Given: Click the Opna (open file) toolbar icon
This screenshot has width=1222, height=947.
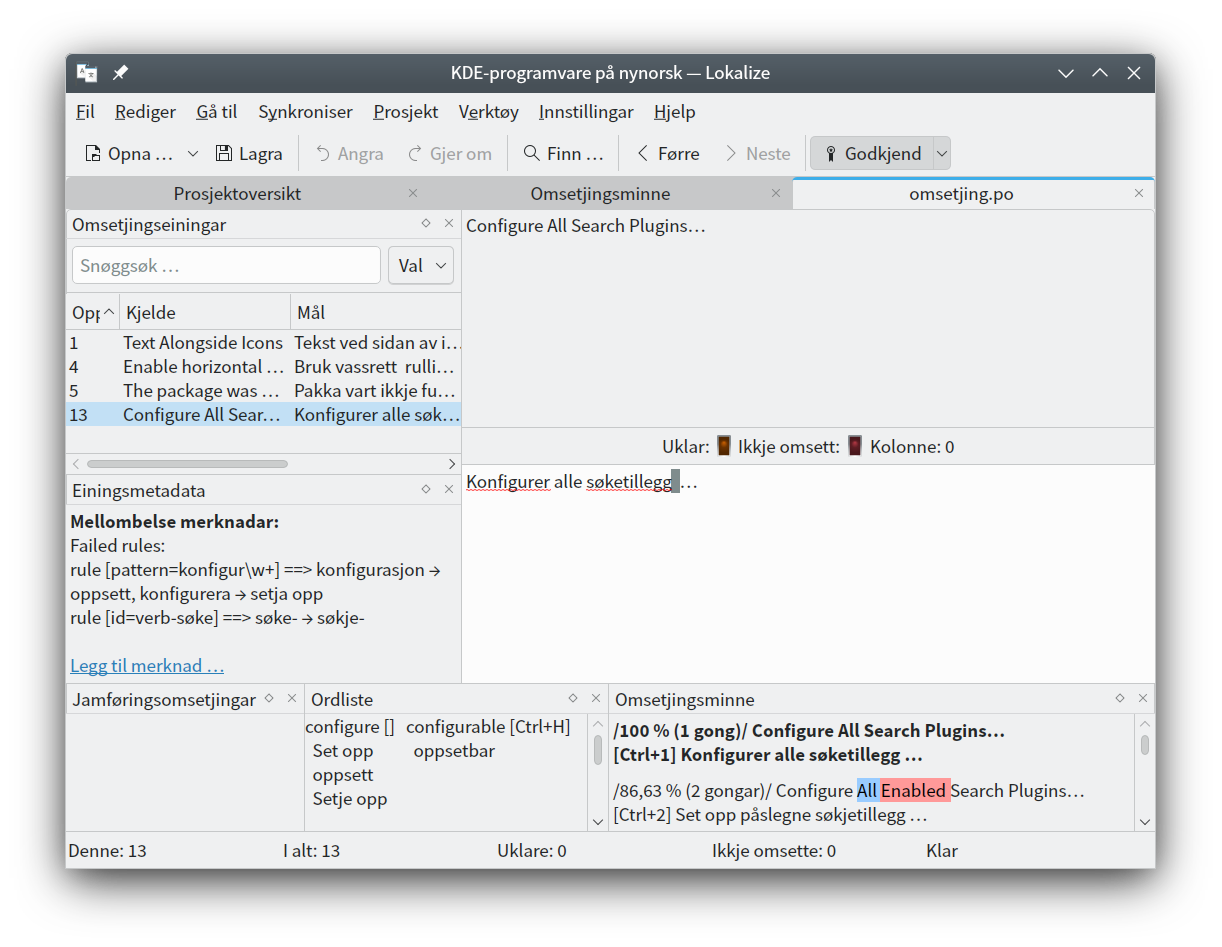Looking at the screenshot, I should [x=94, y=154].
